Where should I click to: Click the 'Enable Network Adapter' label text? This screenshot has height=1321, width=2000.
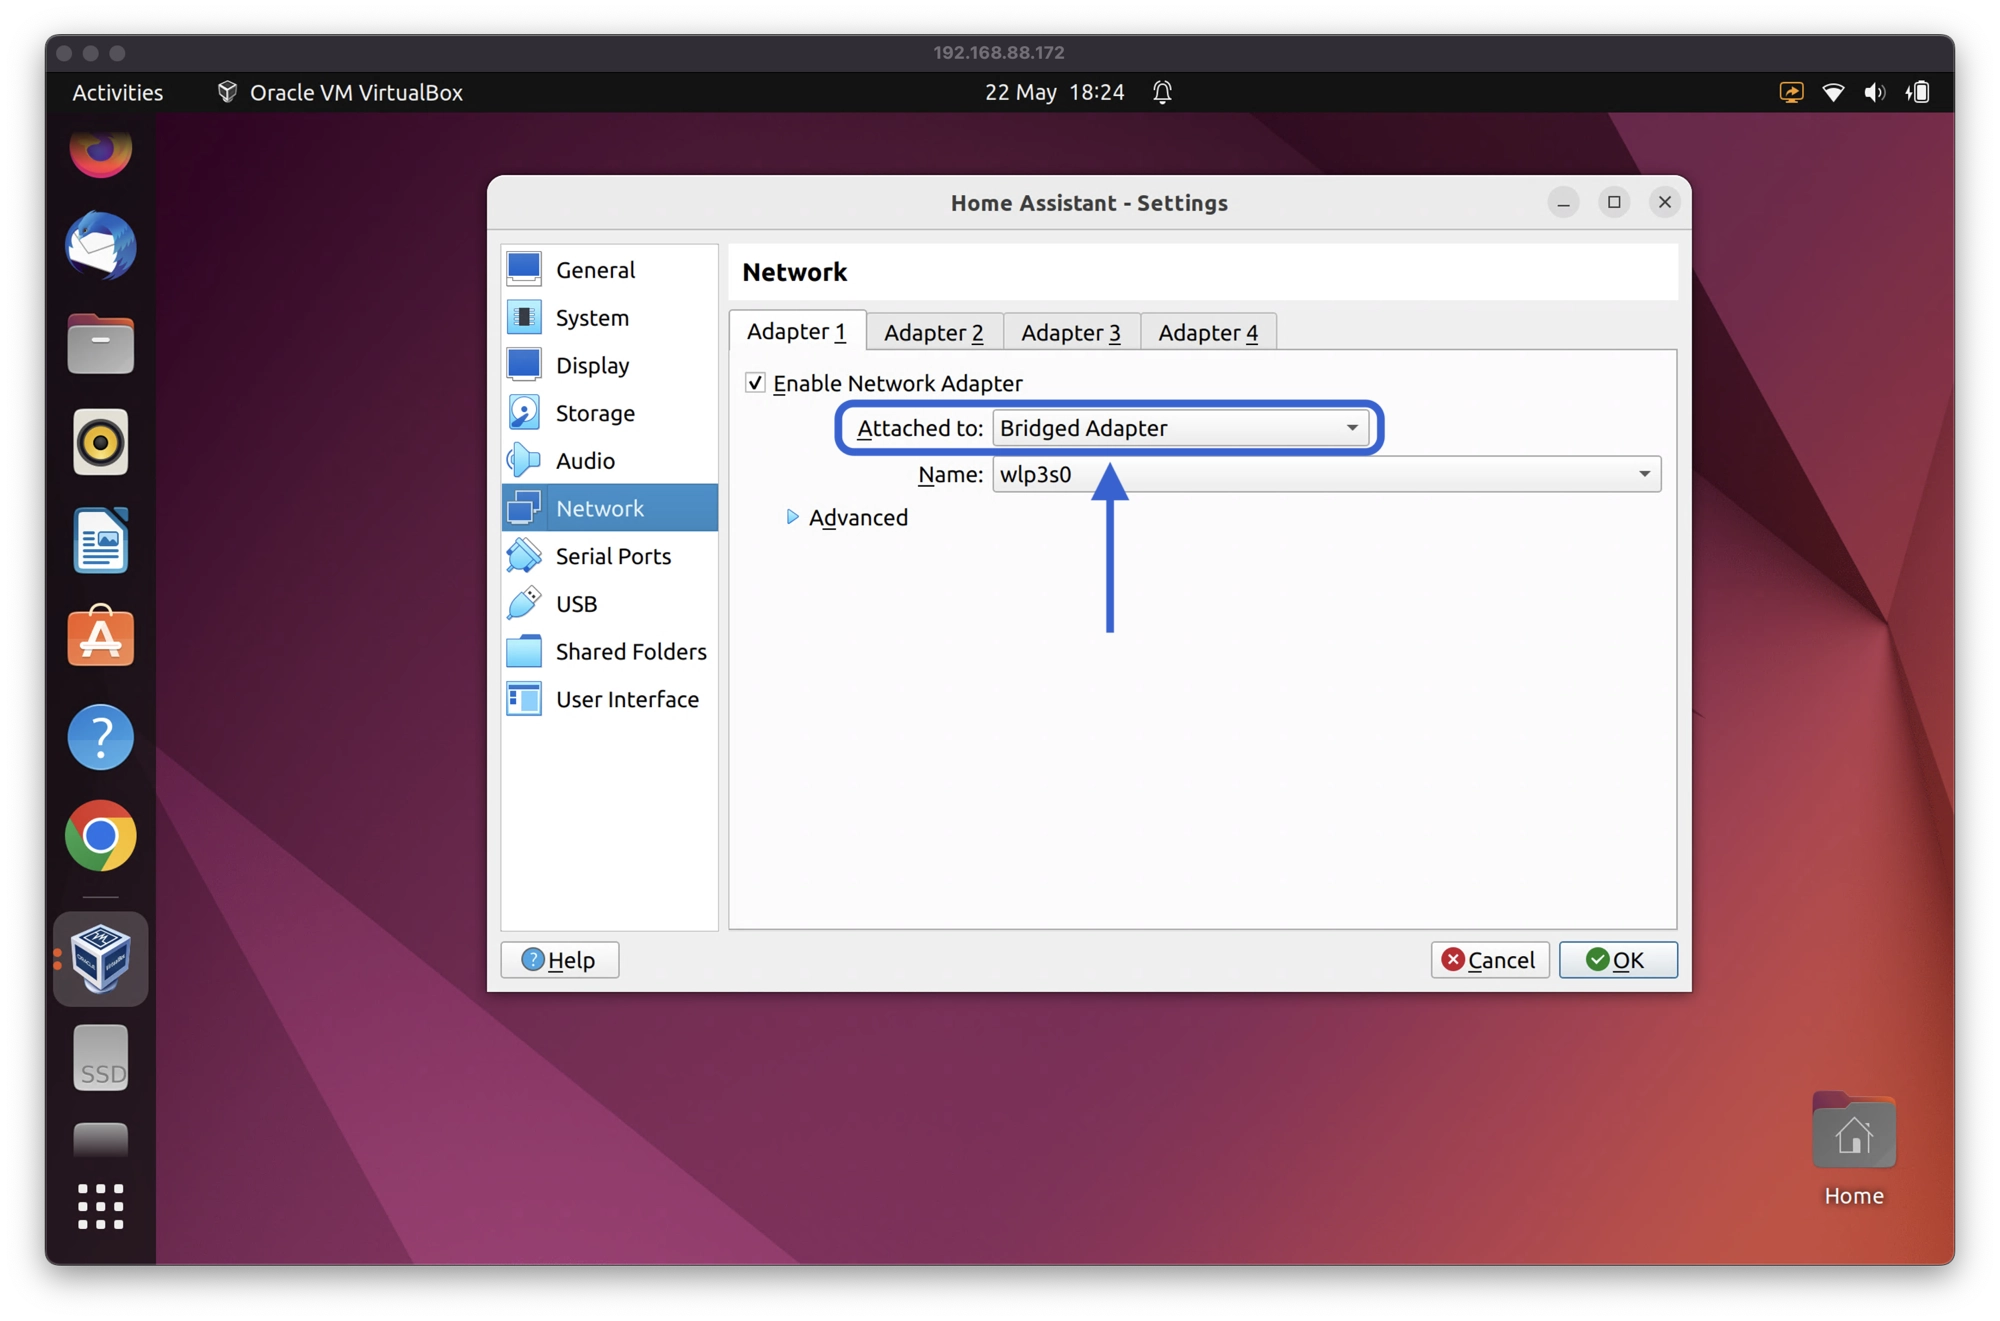click(x=898, y=383)
